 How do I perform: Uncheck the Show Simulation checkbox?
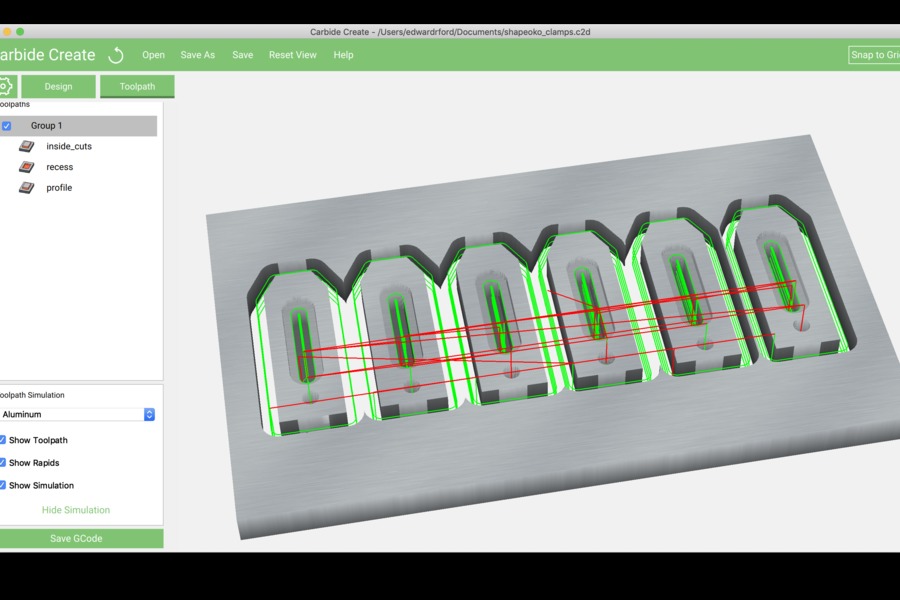coord(2,485)
